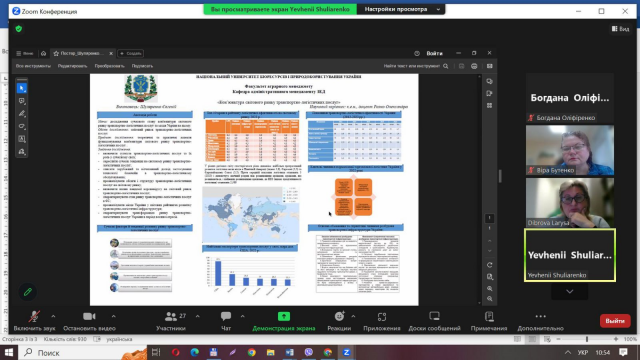Expand audio options arrow next to microphone
This screenshot has height=360, width=640.
[x=53, y=316]
